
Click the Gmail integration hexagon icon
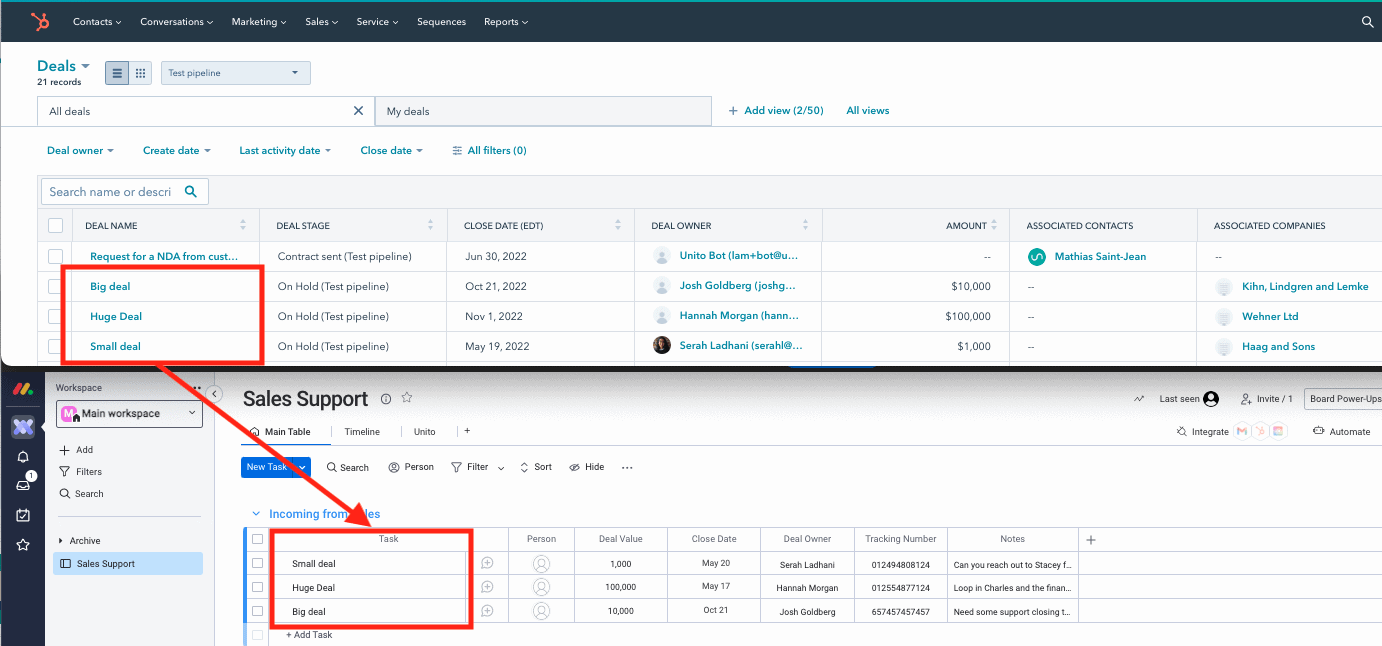click(x=1243, y=431)
